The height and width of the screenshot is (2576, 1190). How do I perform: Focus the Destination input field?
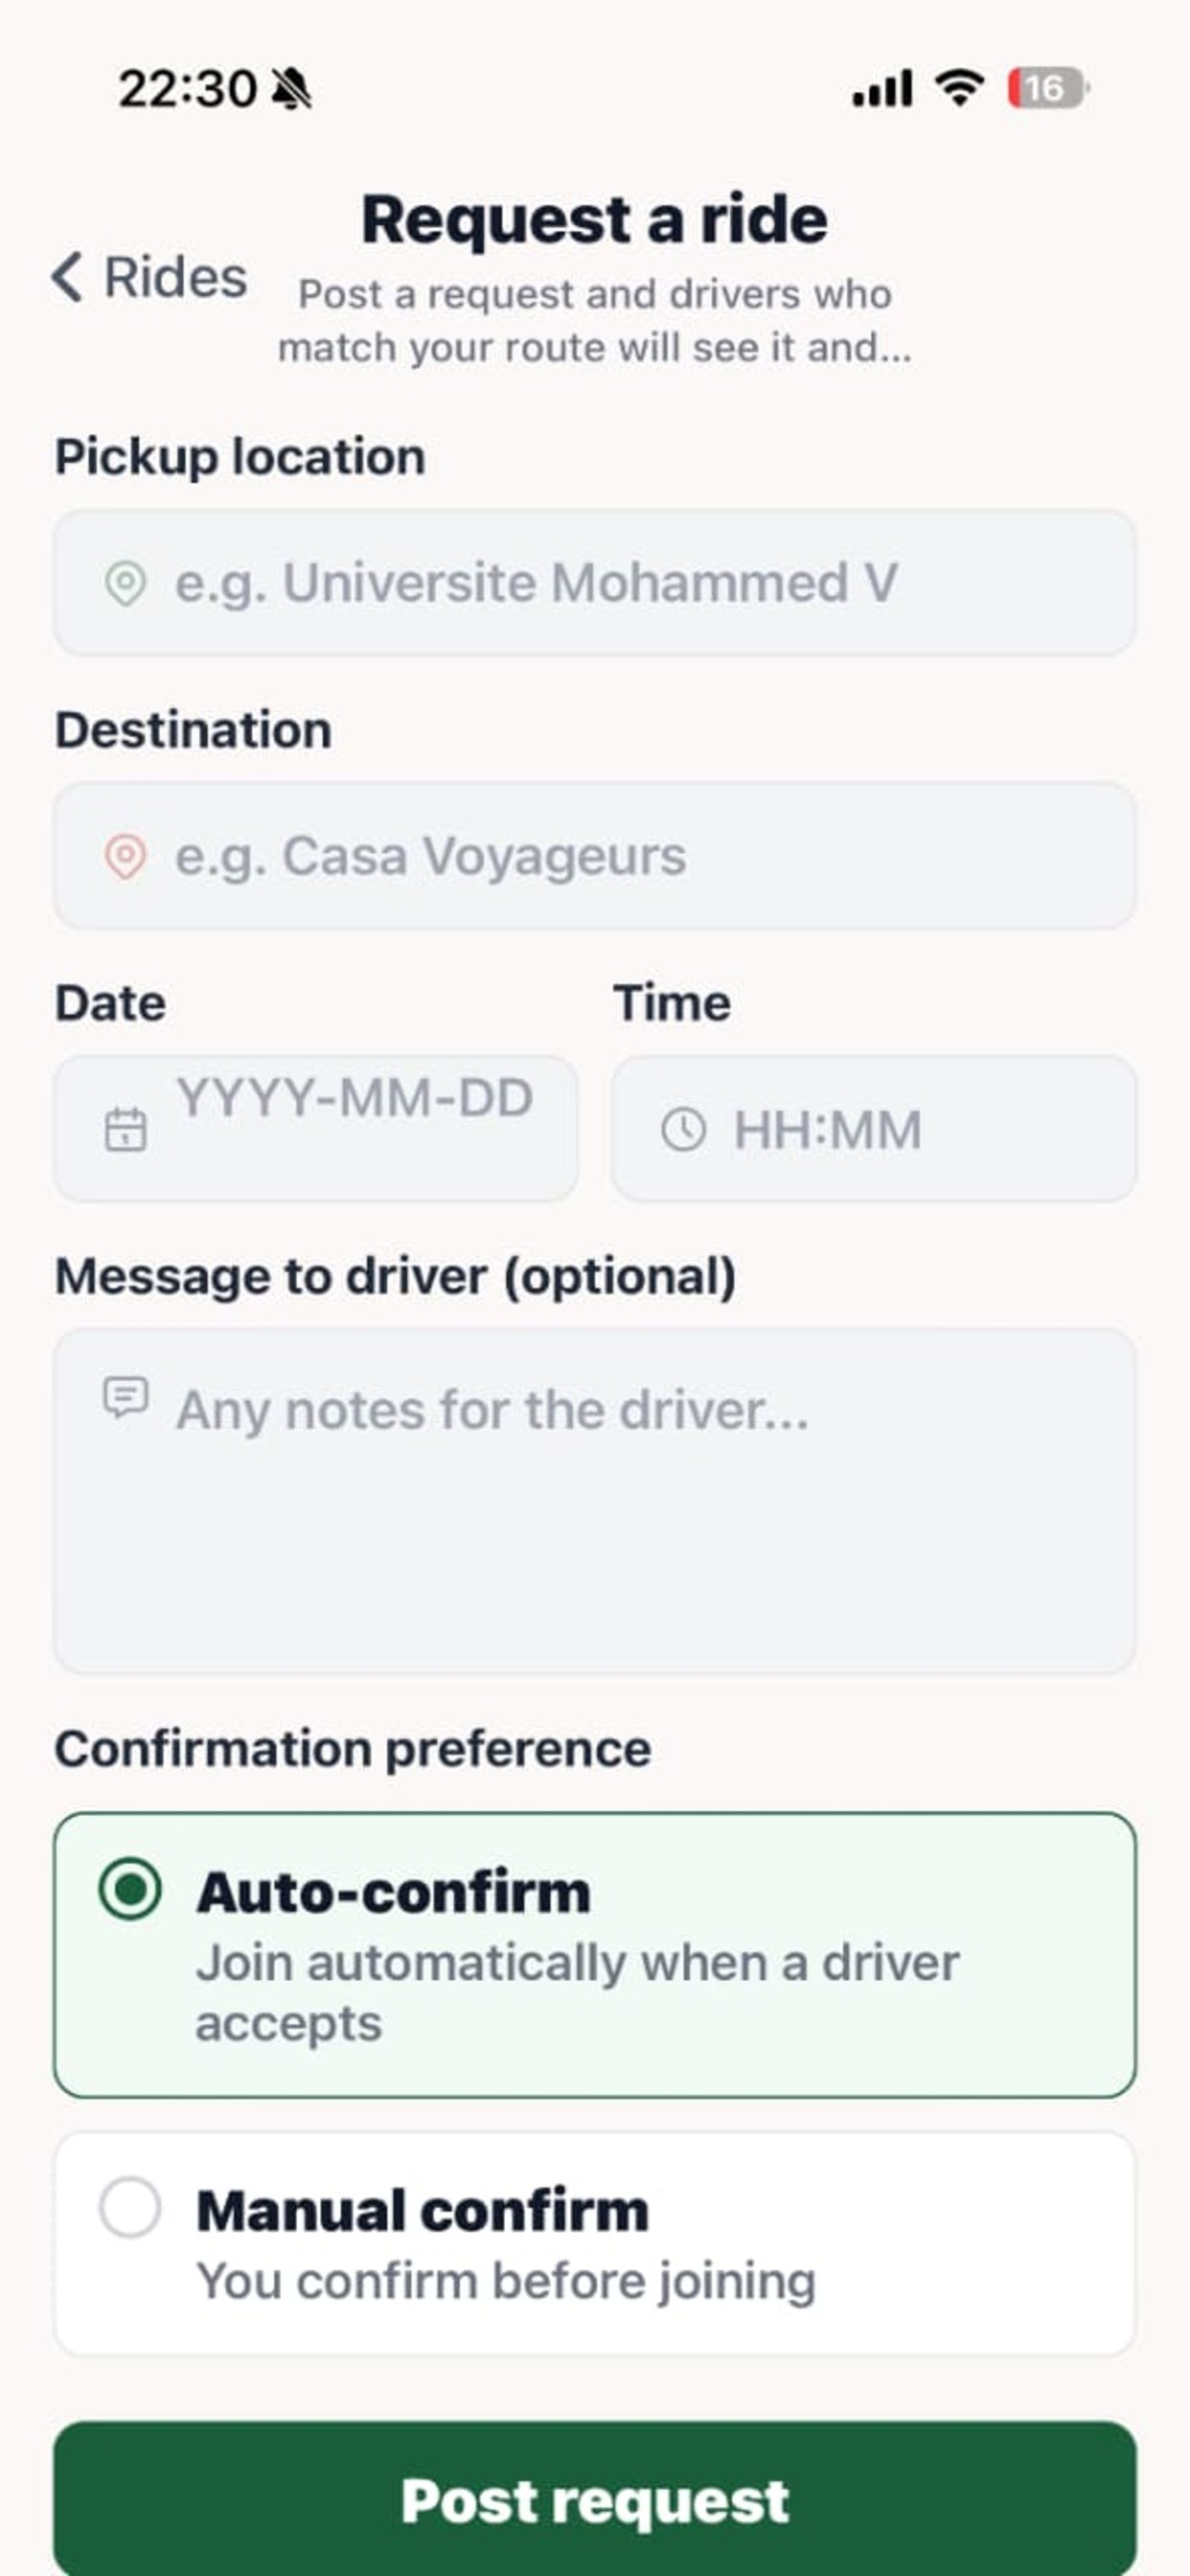pos(595,856)
